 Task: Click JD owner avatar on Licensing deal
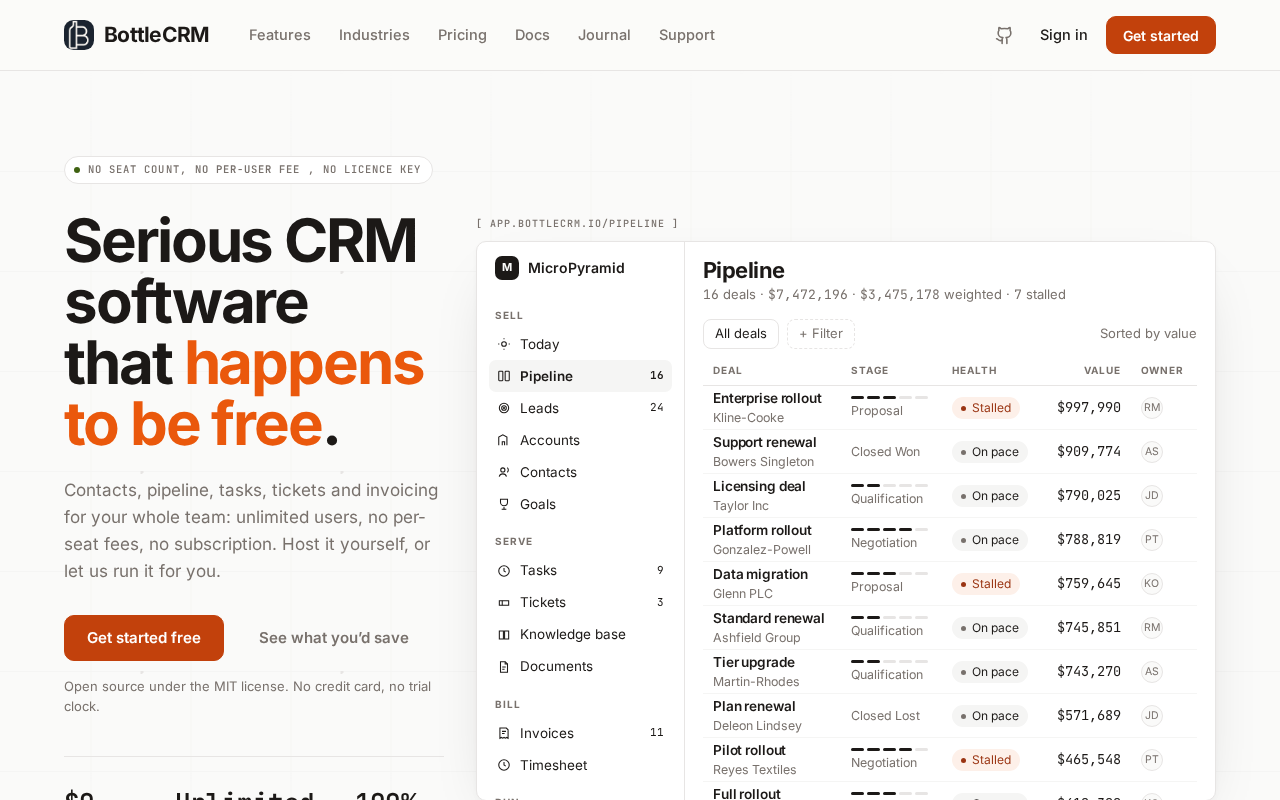click(x=1152, y=495)
